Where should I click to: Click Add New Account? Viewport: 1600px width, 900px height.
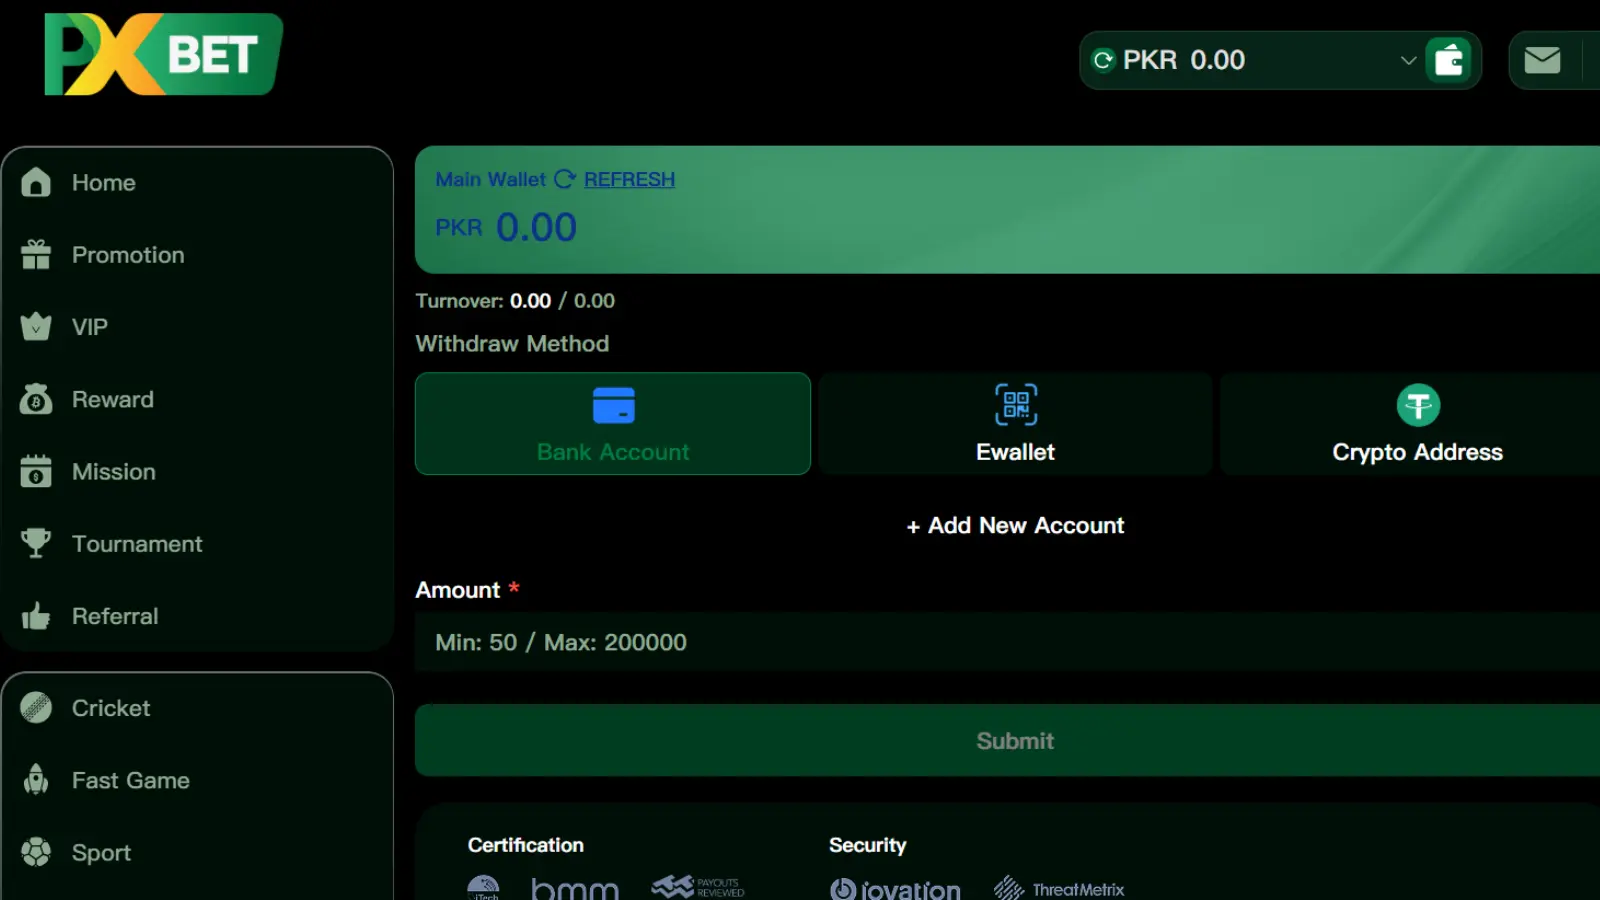(x=1015, y=525)
